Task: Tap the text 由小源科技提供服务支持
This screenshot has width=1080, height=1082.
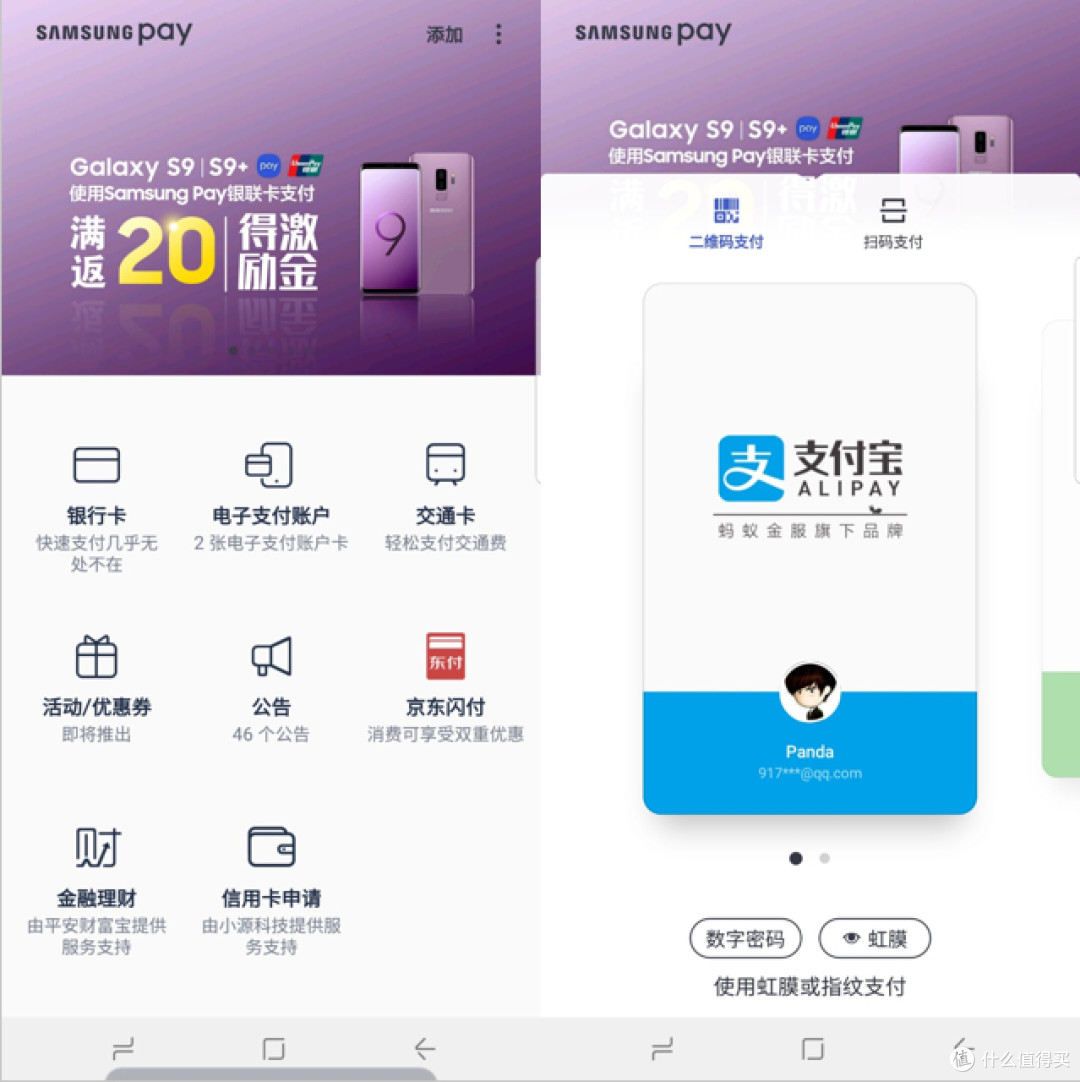Action: [x=271, y=936]
